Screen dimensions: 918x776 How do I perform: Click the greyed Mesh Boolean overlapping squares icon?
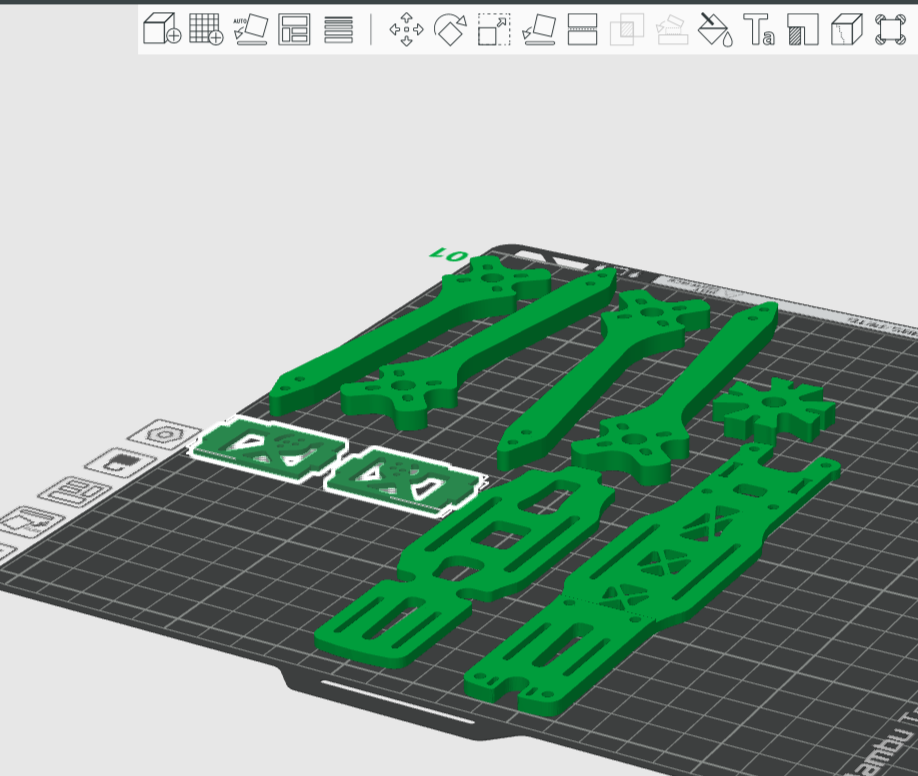626,29
